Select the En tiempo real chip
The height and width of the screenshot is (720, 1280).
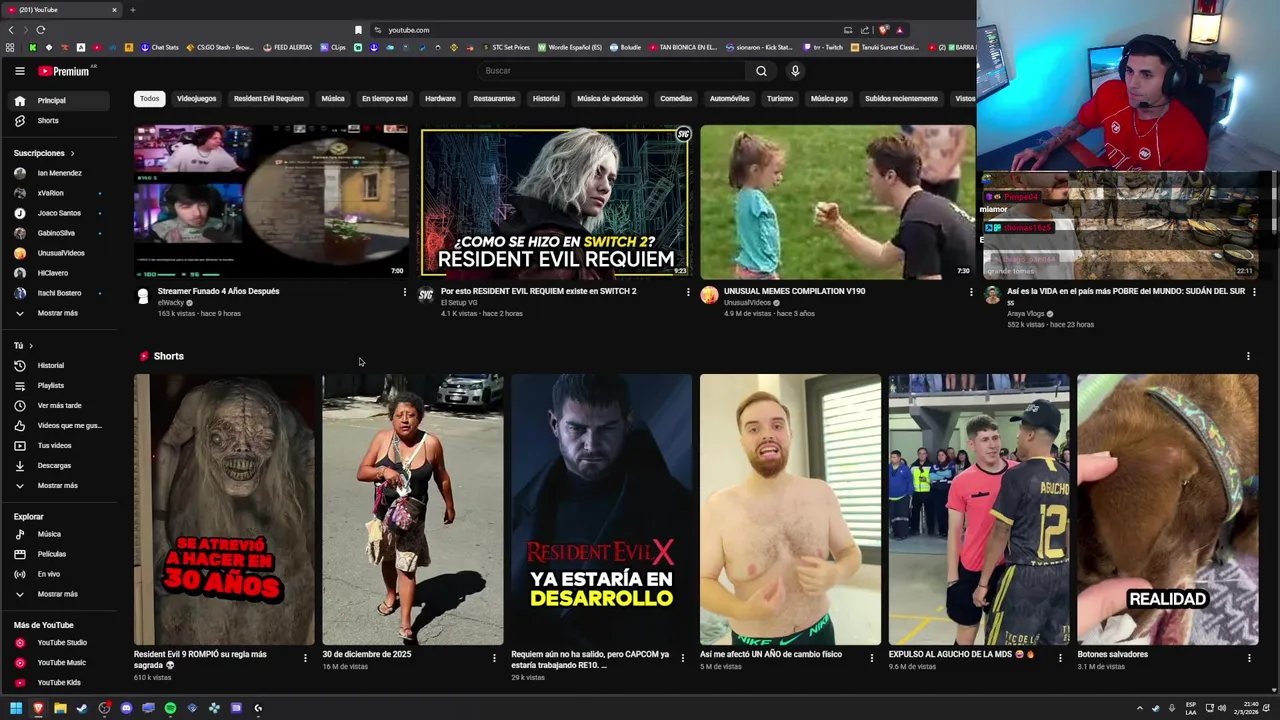pos(384,99)
